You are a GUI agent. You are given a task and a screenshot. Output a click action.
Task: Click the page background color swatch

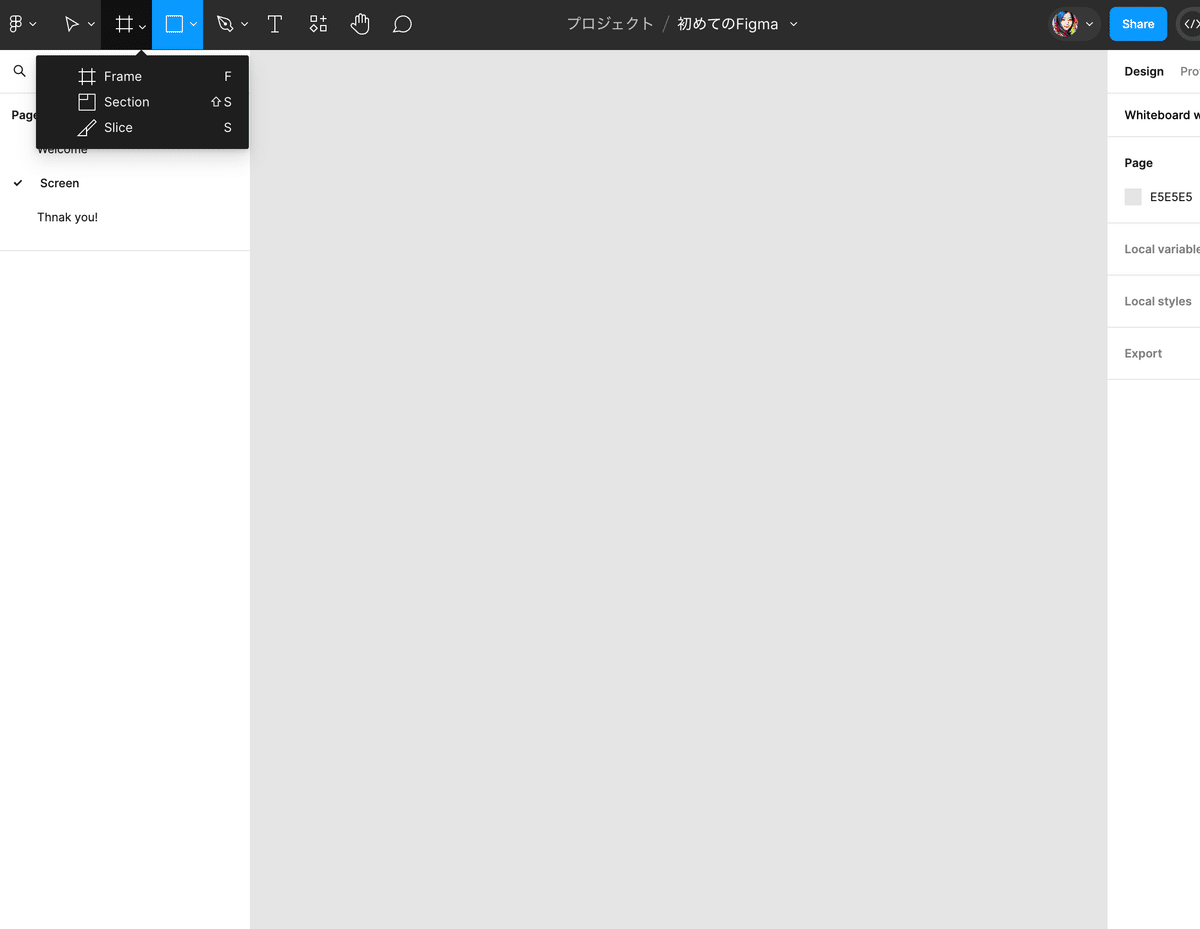1133,197
